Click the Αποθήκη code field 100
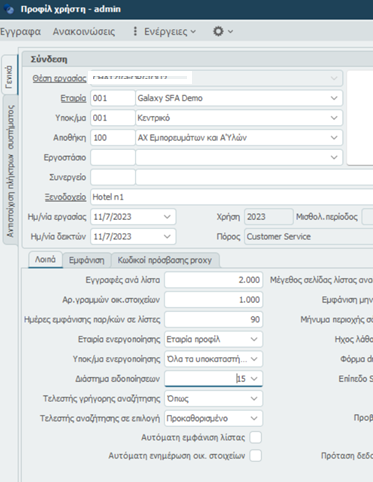 coord(113,138)
